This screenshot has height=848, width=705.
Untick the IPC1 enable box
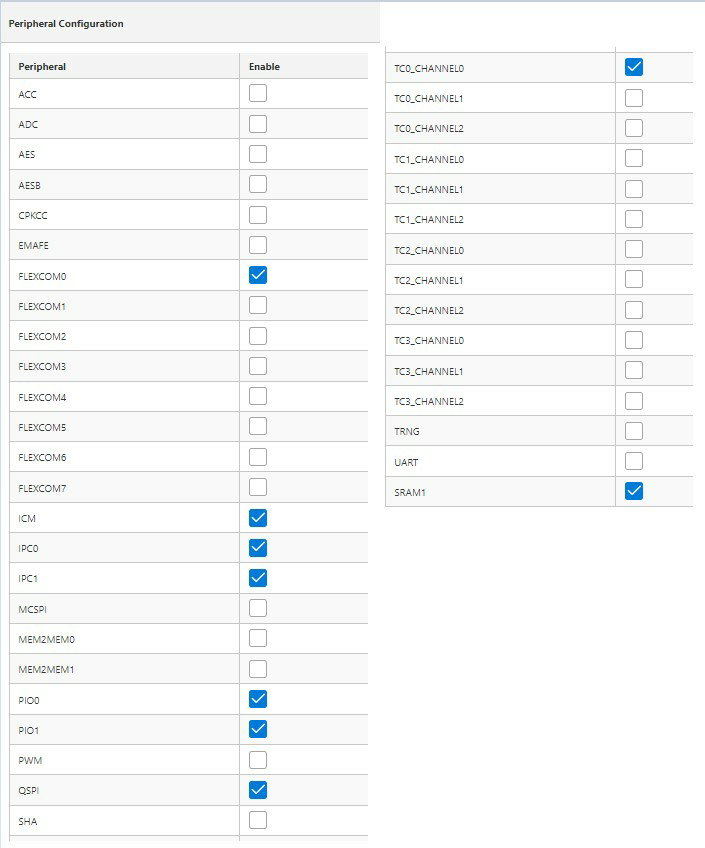258,578
